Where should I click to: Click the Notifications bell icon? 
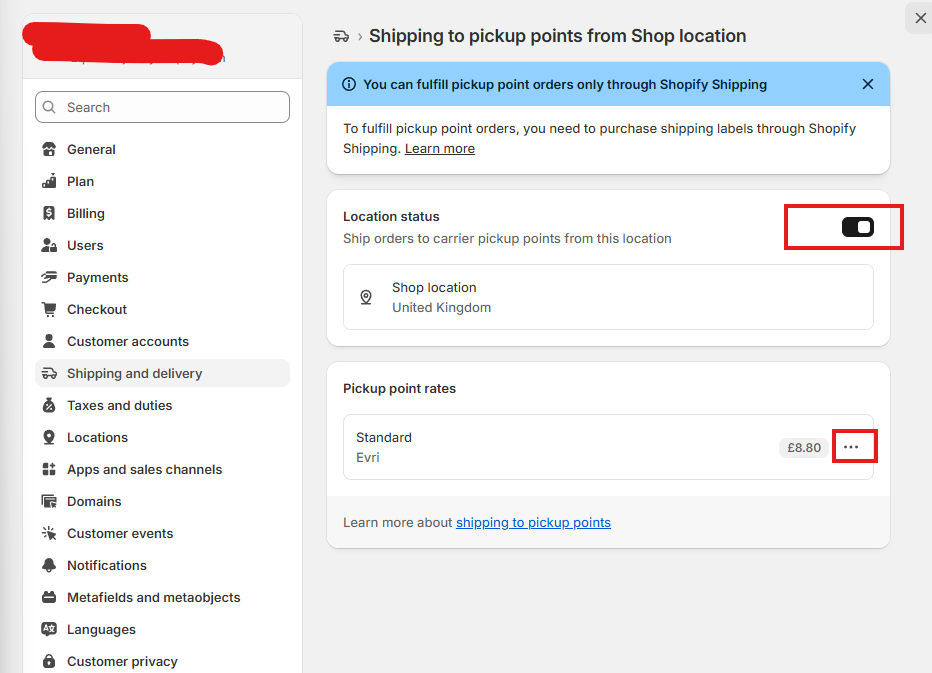tap(49, 565)
